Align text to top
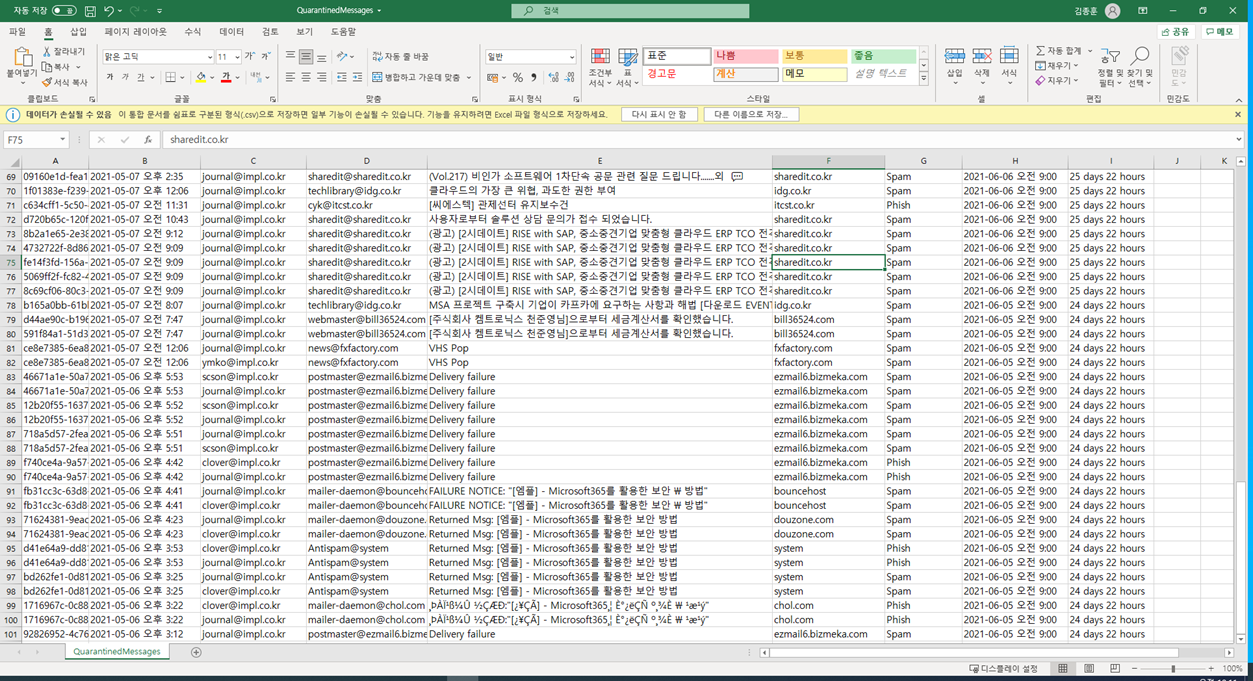This screenshot has height=681, width=1253. pyautogui.click(x=290, y=56)
